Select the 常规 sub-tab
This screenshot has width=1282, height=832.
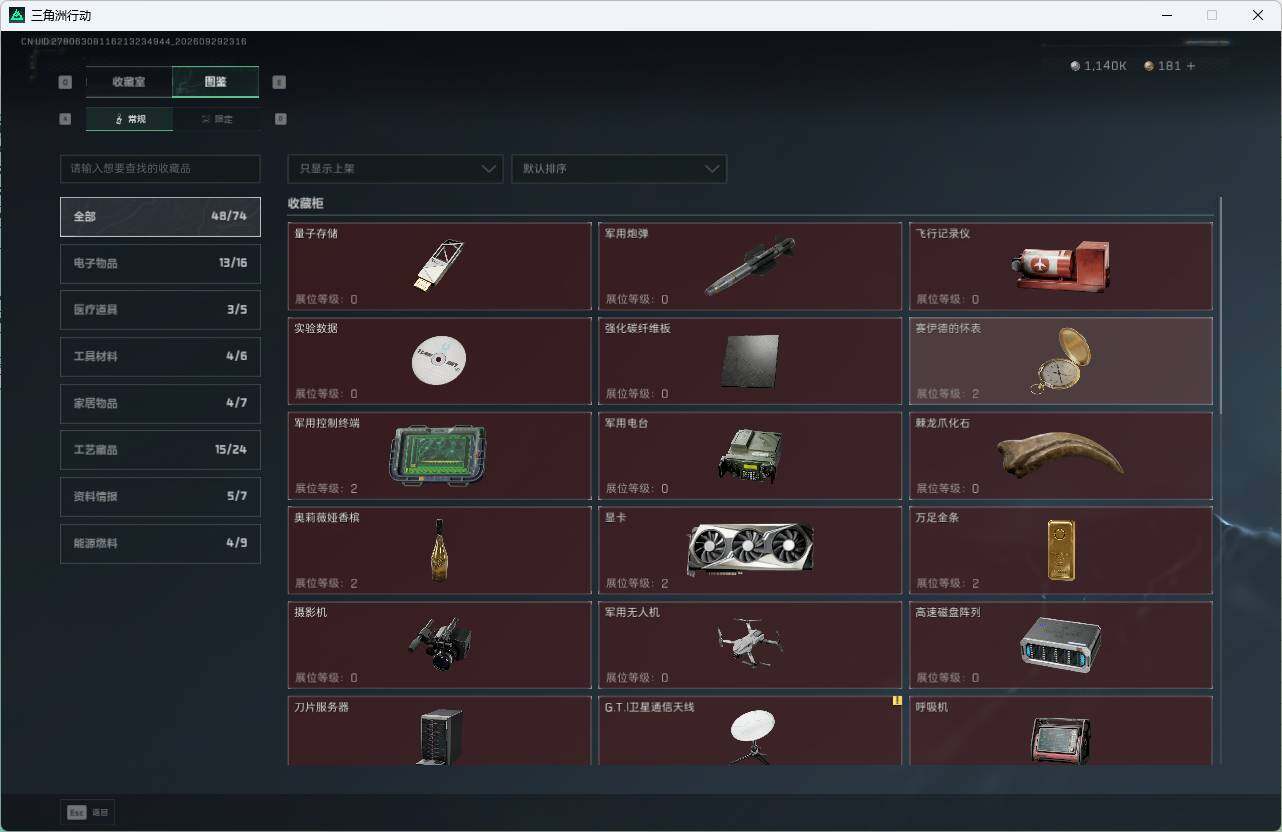point(129,119)
